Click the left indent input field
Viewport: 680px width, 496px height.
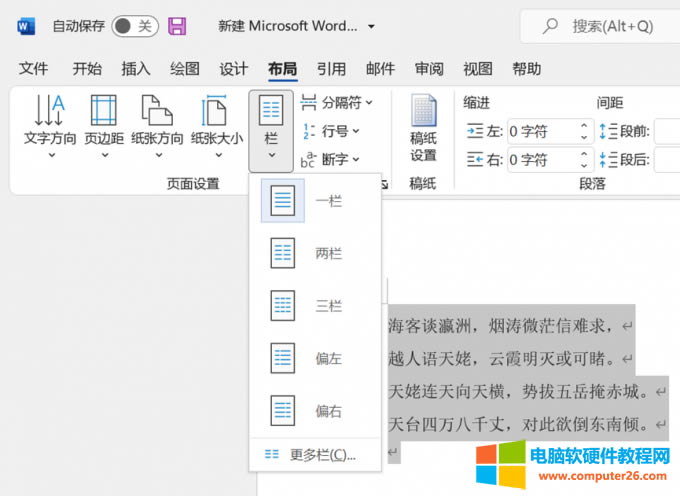coord(541,131)
